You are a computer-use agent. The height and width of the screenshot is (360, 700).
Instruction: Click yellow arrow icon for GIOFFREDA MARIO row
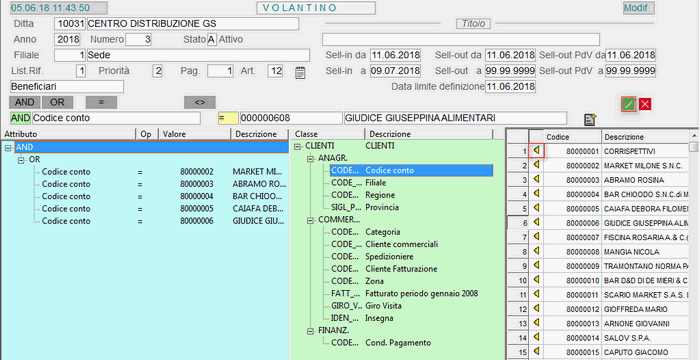tap(536, 308)
